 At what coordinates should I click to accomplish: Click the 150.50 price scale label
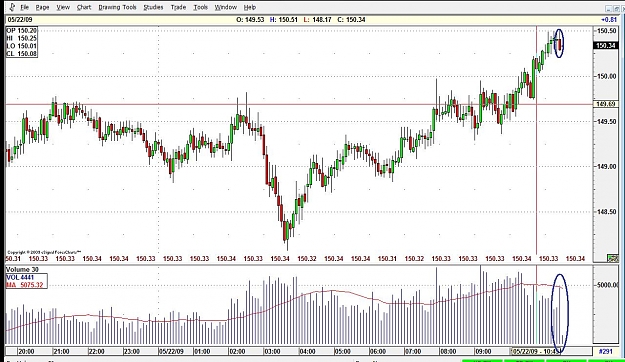(x=606, y=31)
